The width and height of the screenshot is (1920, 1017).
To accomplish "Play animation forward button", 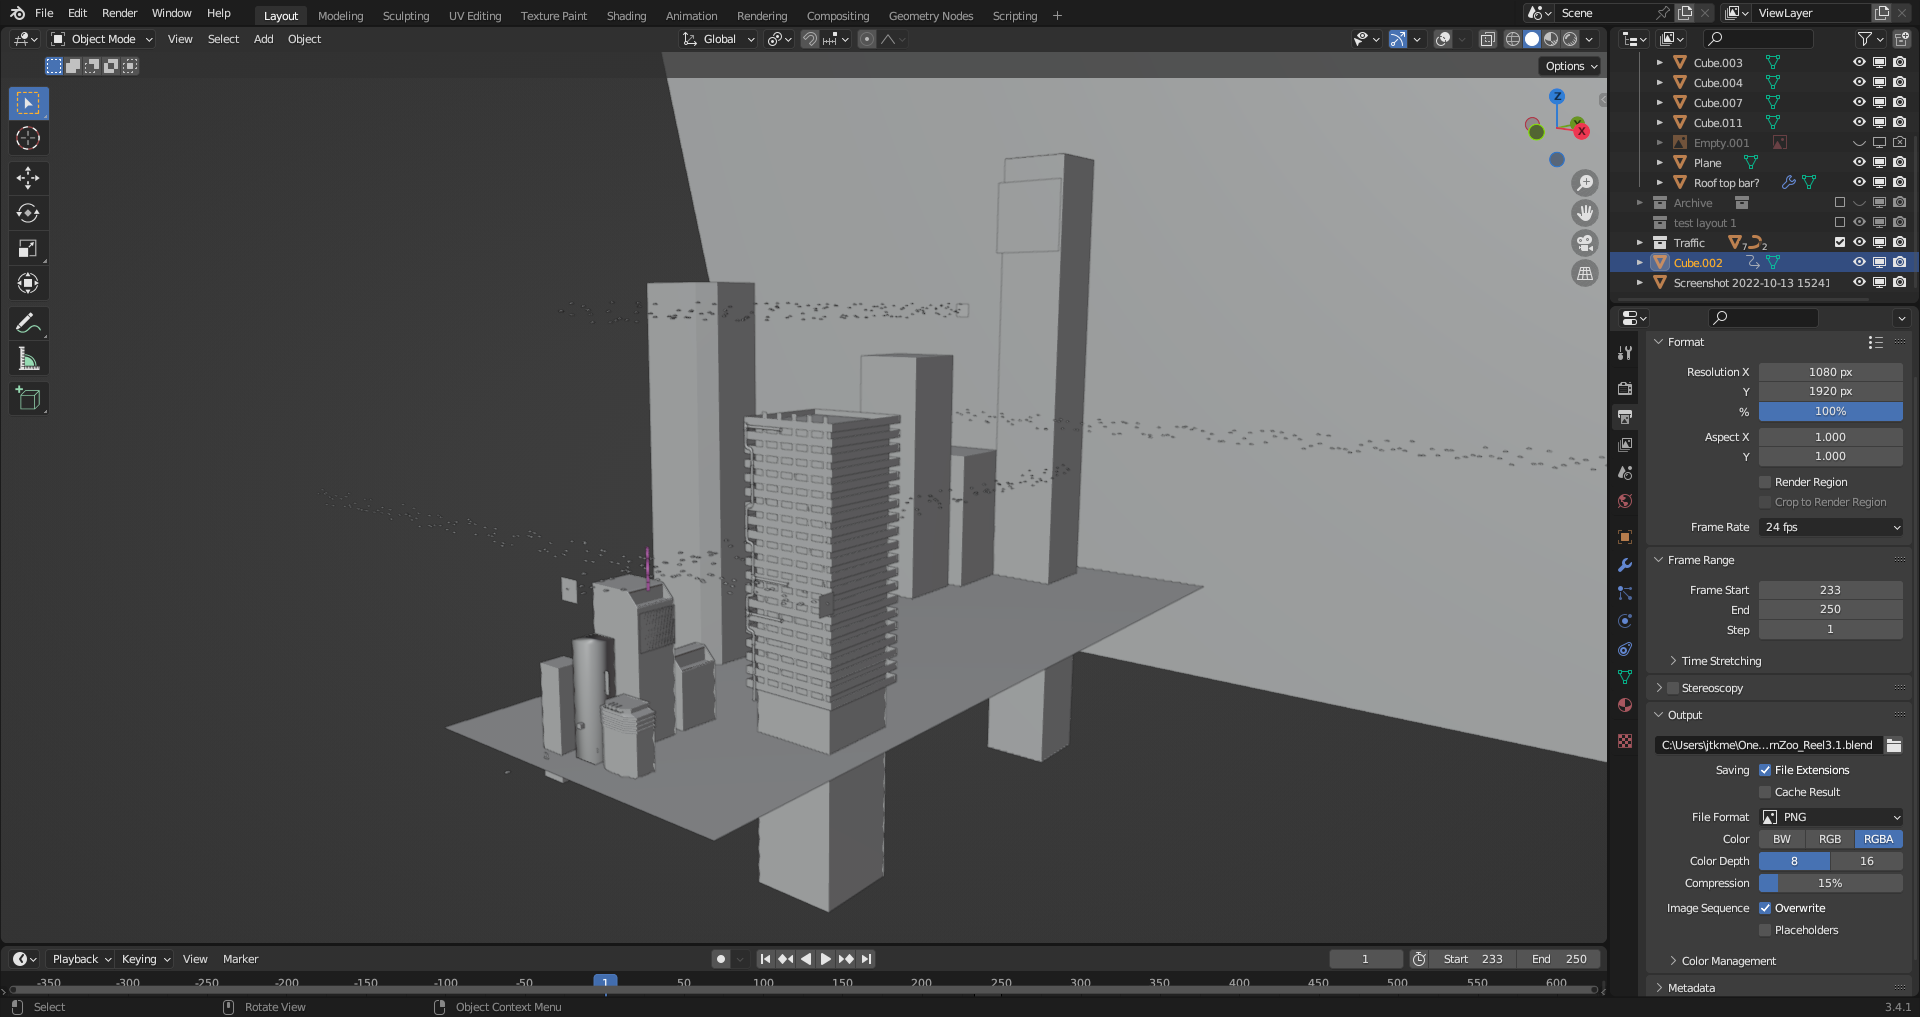I will pos(825,959).
